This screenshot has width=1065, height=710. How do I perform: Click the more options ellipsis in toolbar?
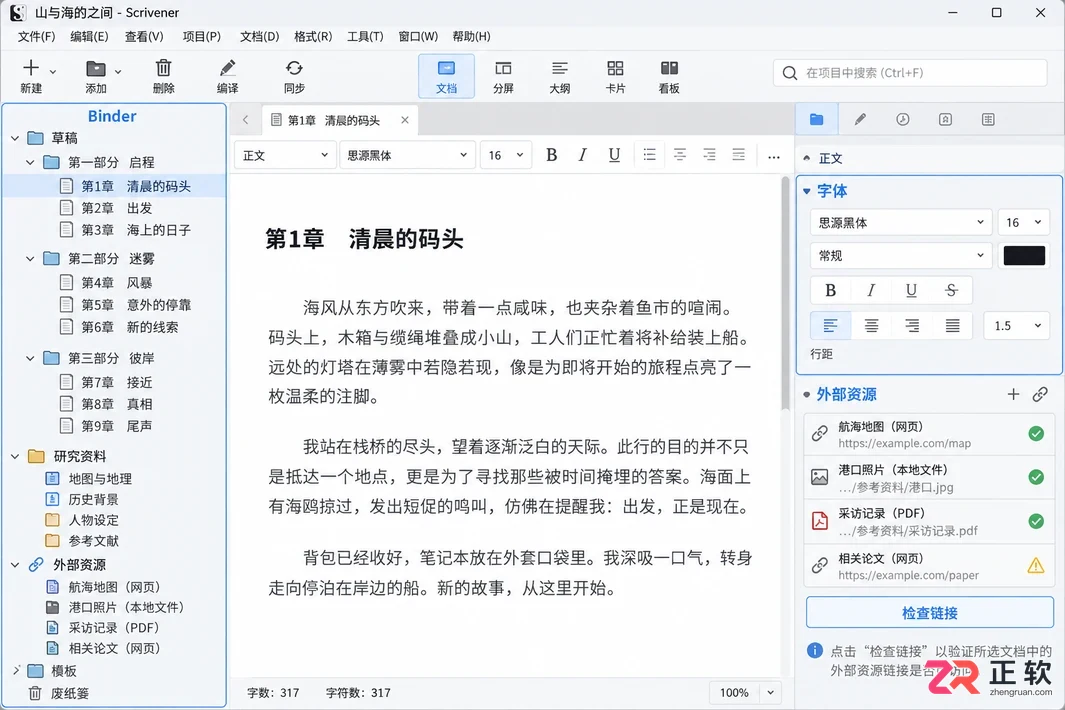tap(774, 156)
